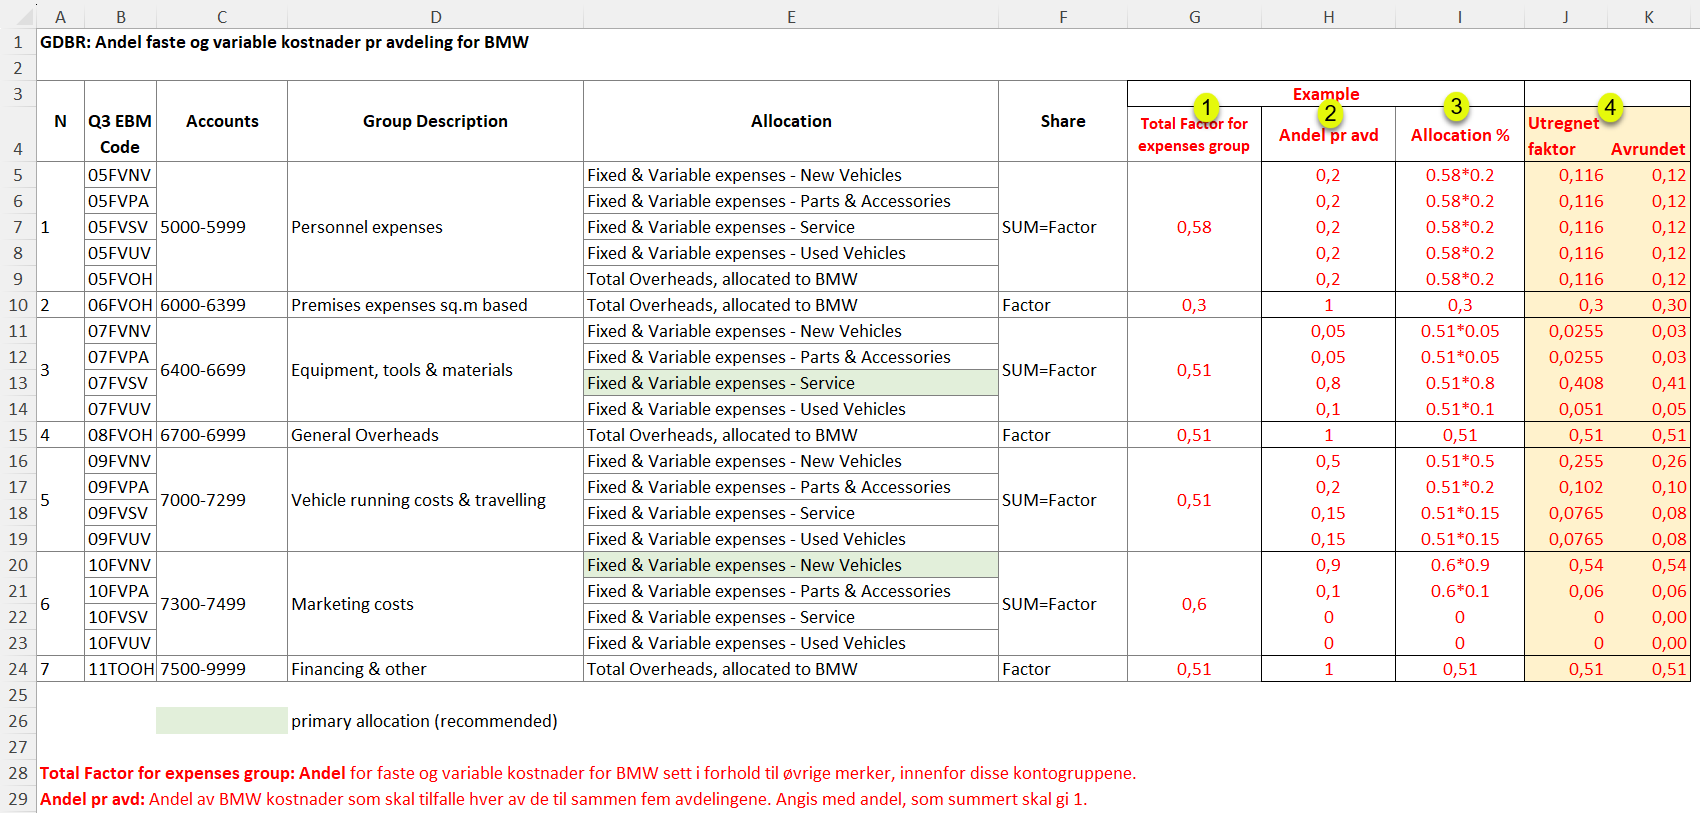Select row header 26
The height and width of the screenshot is (813, 1700).
18,721
